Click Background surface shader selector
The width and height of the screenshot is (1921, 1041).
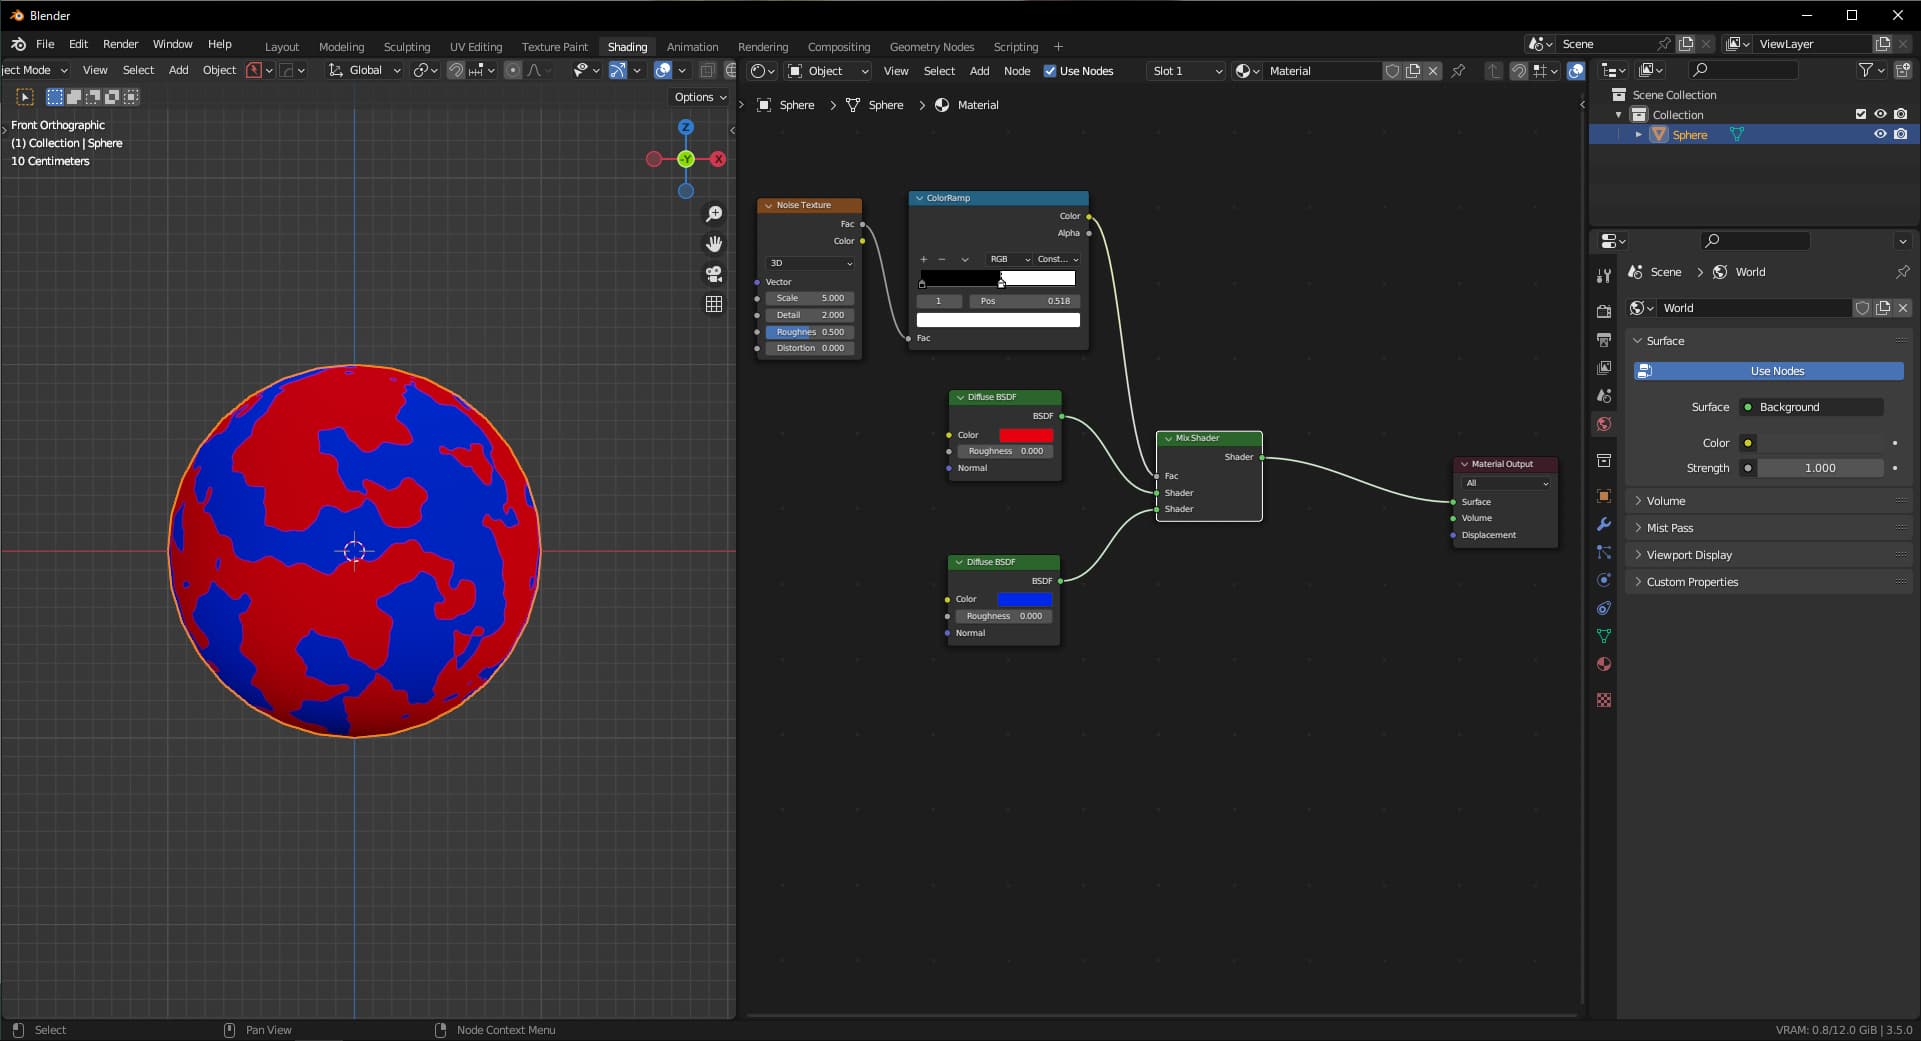click(x=1811, y=407)
